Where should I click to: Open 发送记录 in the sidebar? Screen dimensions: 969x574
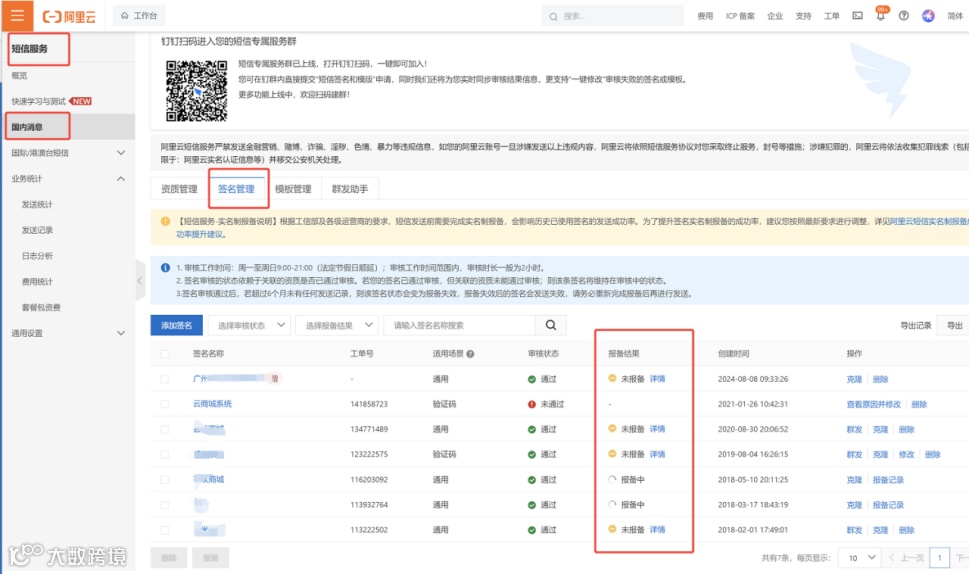coord(37,230)
